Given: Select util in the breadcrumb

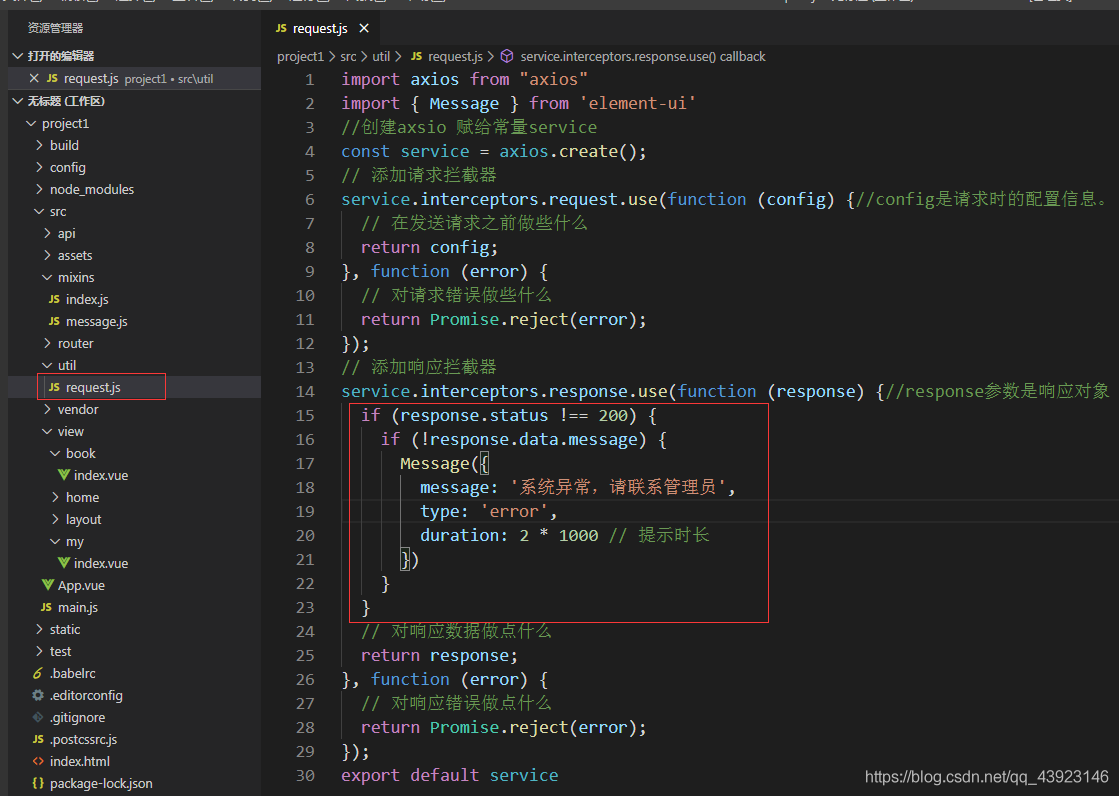Looking at the screenshot, I should [381, 56].
